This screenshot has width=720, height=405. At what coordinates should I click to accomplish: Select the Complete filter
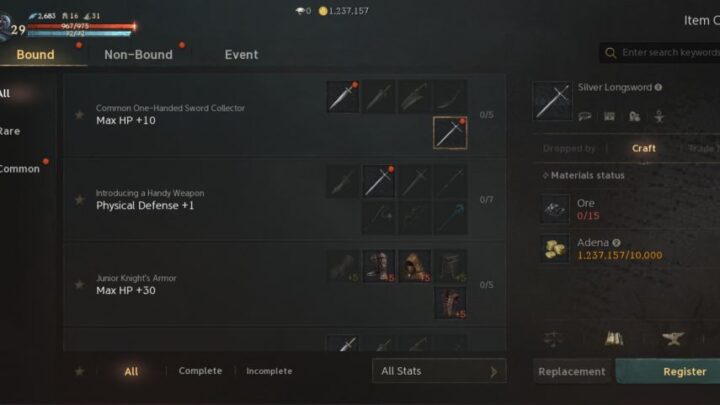pyautogui.click(x=200, y=371)
